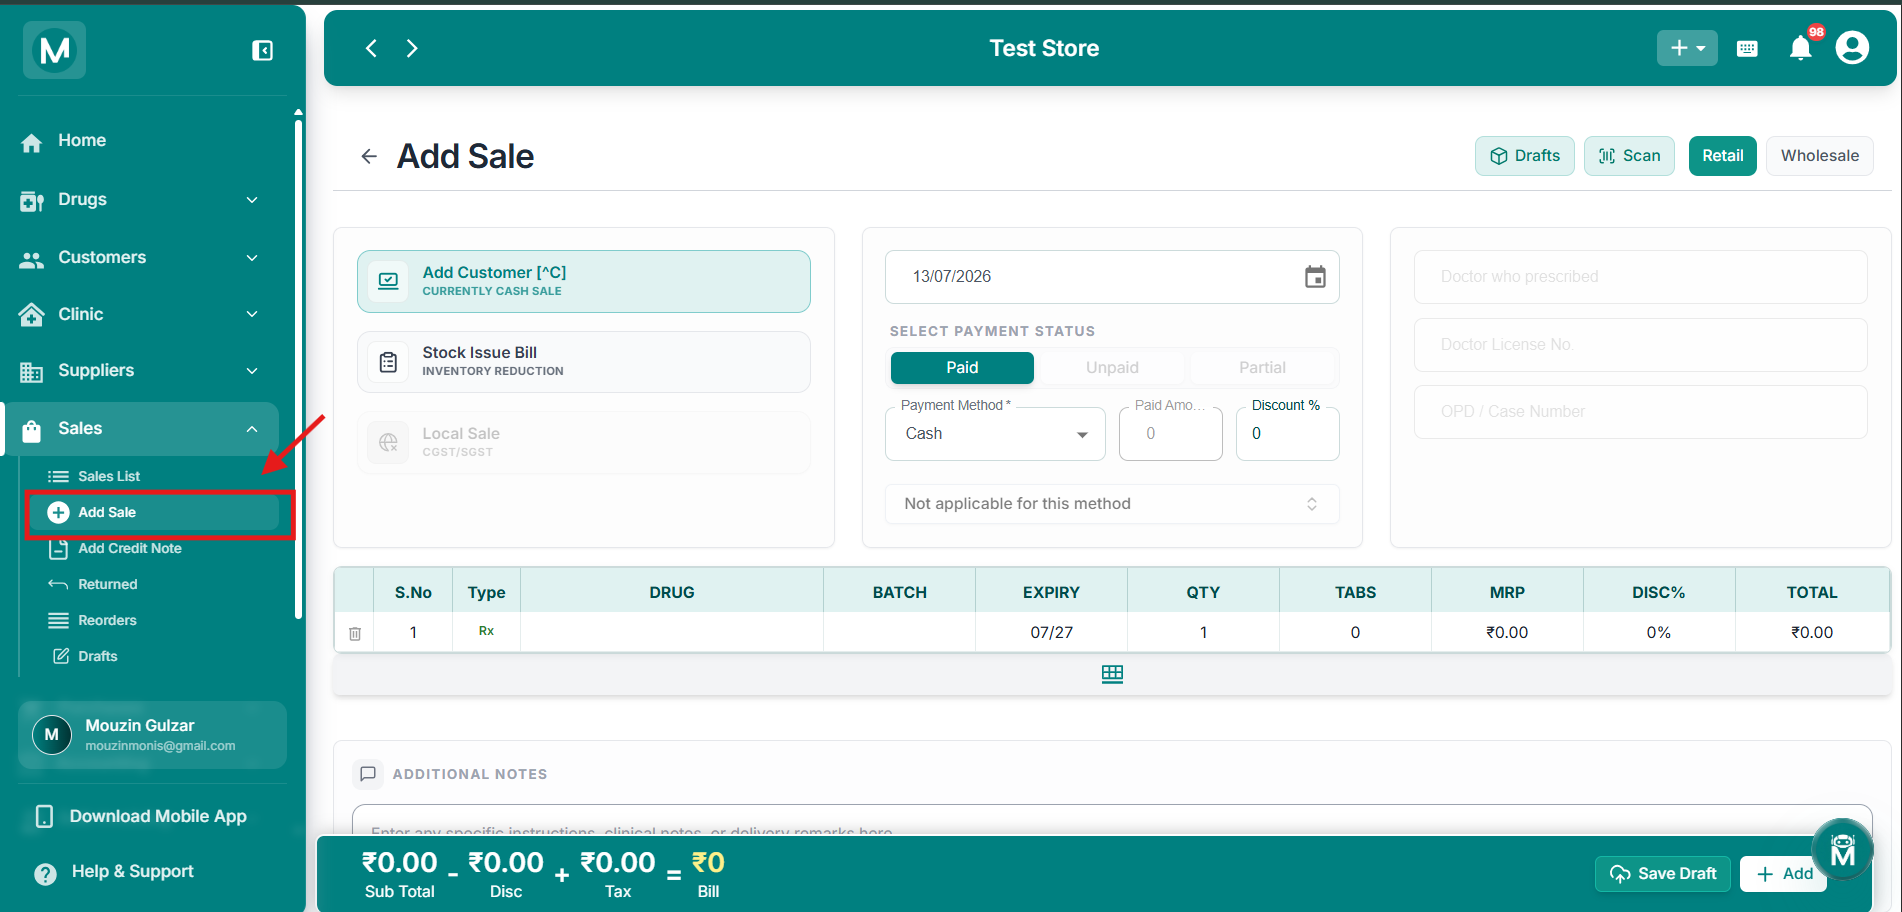Switch to Wholesale sale mode
Viewport: 1902px width, 912px height.
pos(1819,156)
